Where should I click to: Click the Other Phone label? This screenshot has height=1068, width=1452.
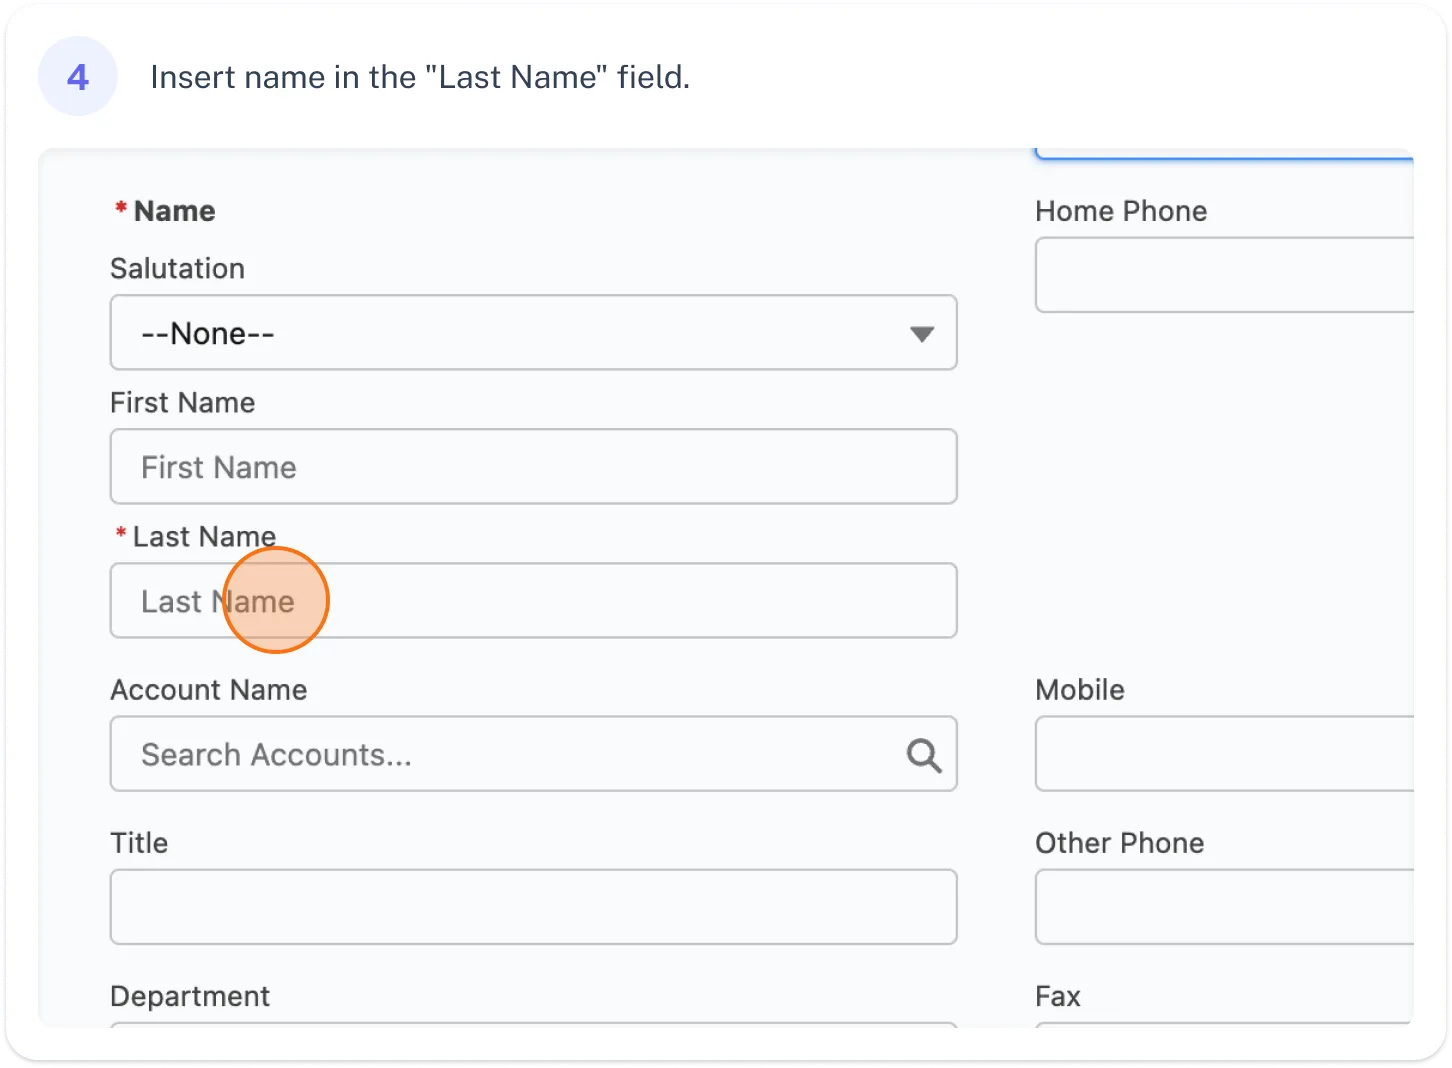pos(1119,843)
